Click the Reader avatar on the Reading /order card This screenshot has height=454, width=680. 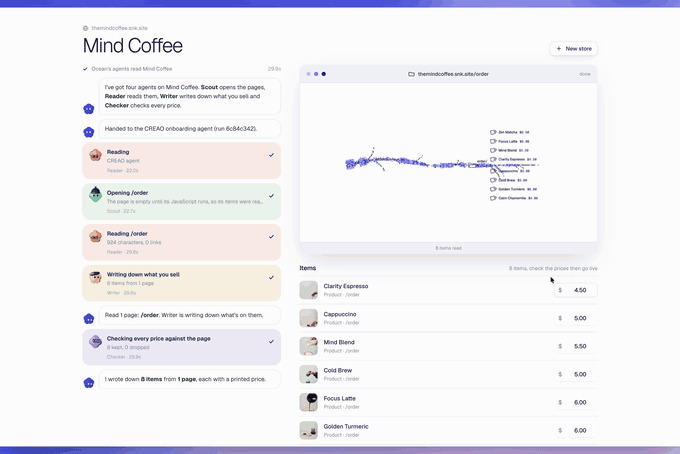click(x=95, y=236)
